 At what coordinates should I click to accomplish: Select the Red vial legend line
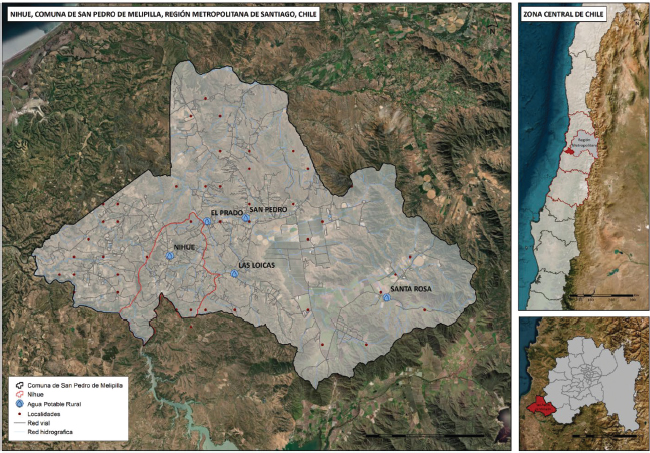point(19,423)
